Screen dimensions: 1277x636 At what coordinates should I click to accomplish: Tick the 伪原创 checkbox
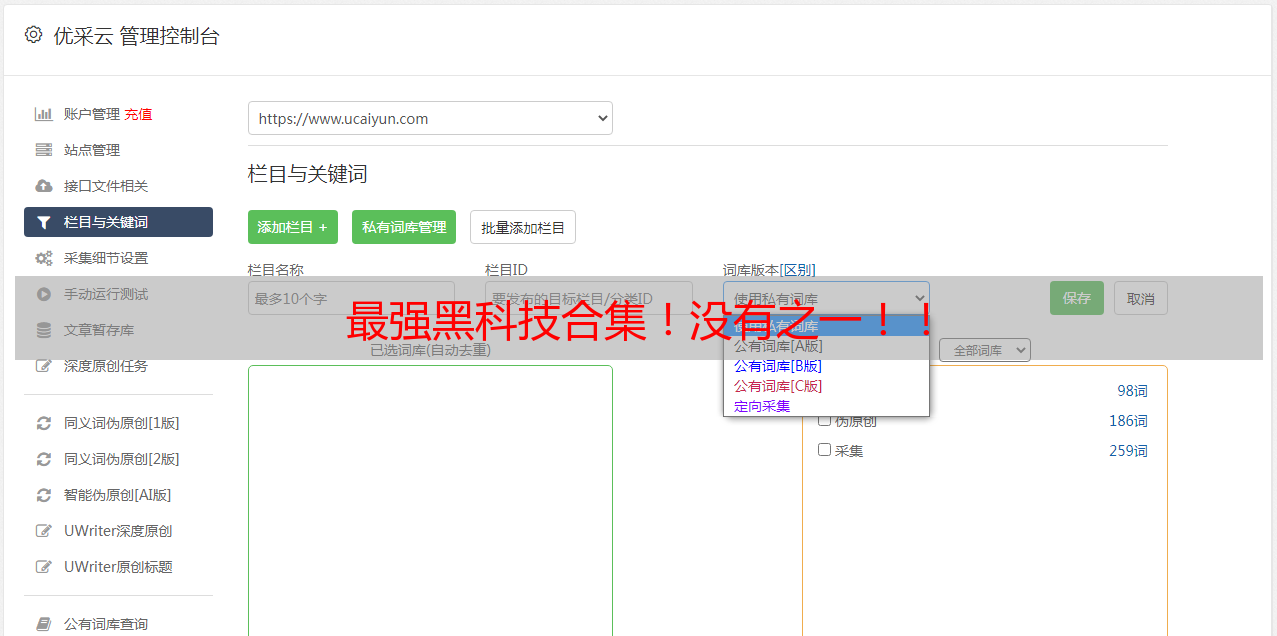point(824,420)
